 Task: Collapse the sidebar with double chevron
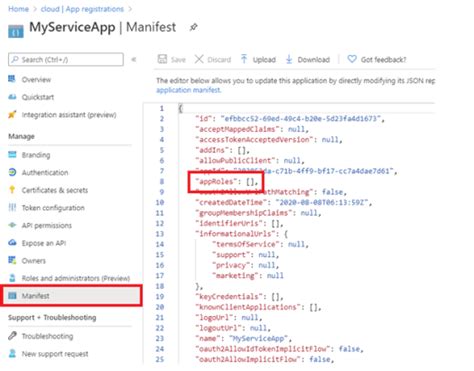134,60
